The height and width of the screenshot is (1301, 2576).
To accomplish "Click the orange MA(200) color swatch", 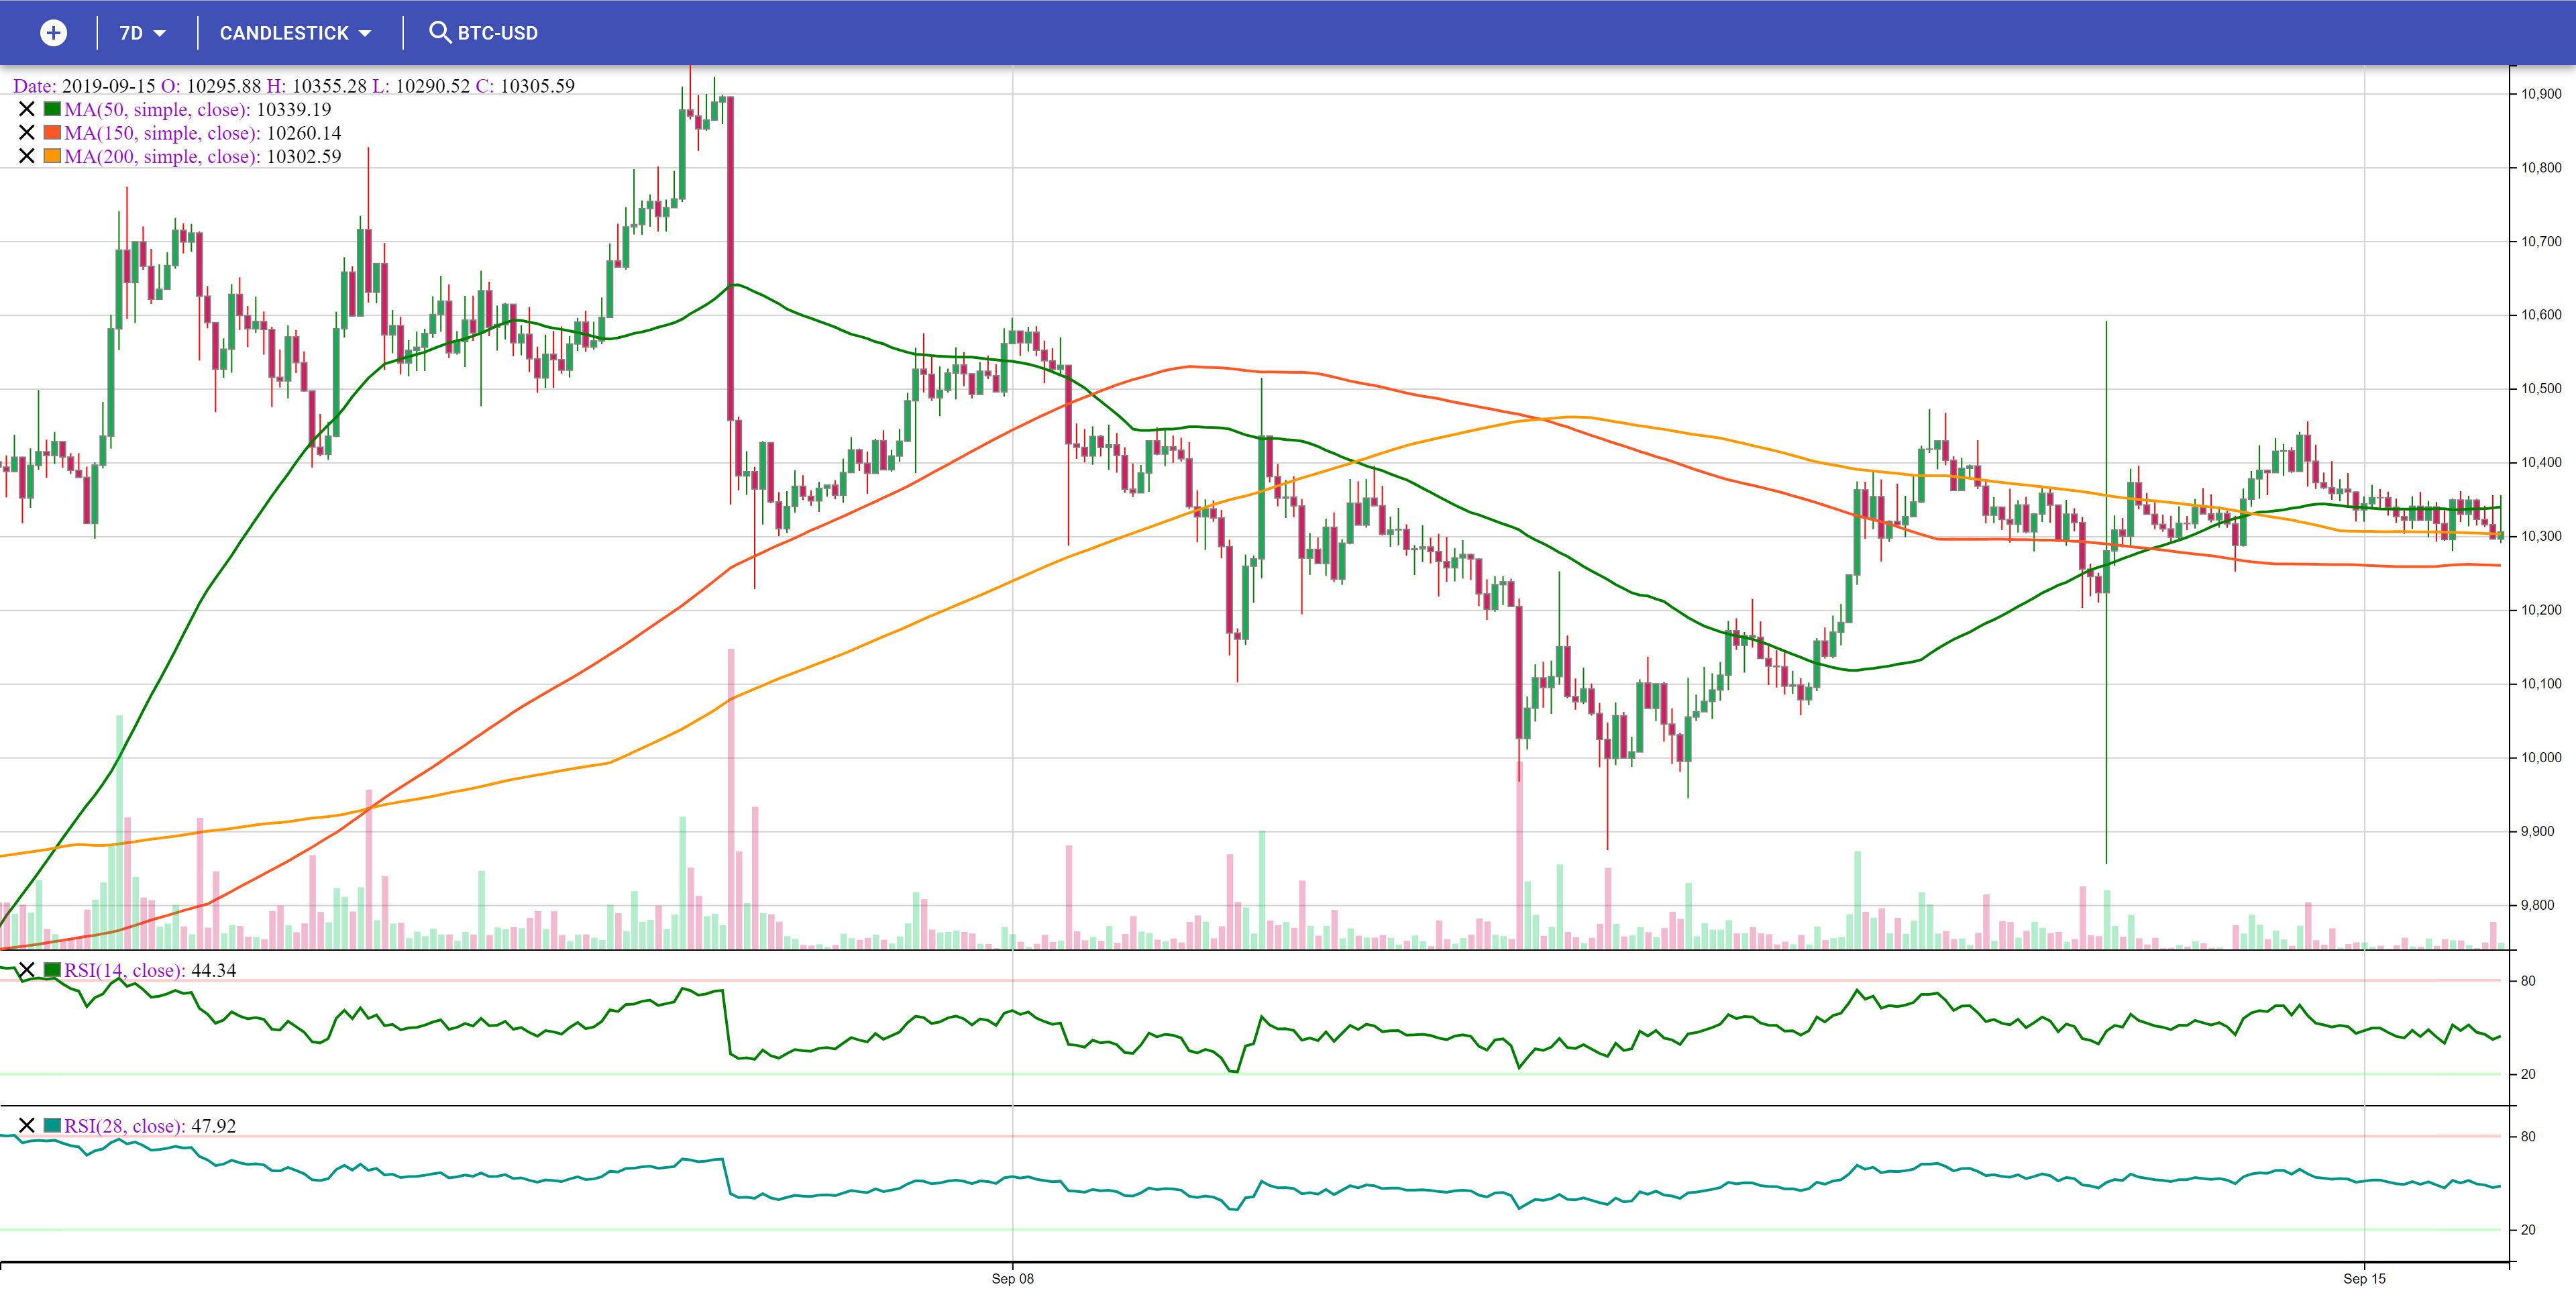I will point(52,156).
